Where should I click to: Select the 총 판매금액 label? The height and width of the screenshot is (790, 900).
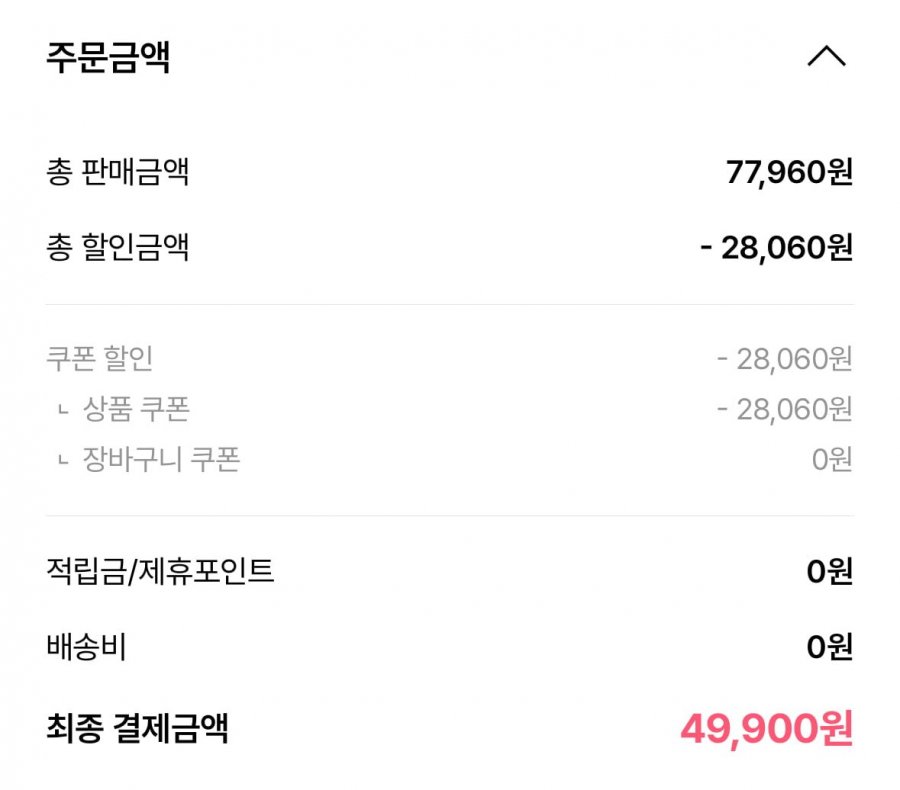(117, 172)
